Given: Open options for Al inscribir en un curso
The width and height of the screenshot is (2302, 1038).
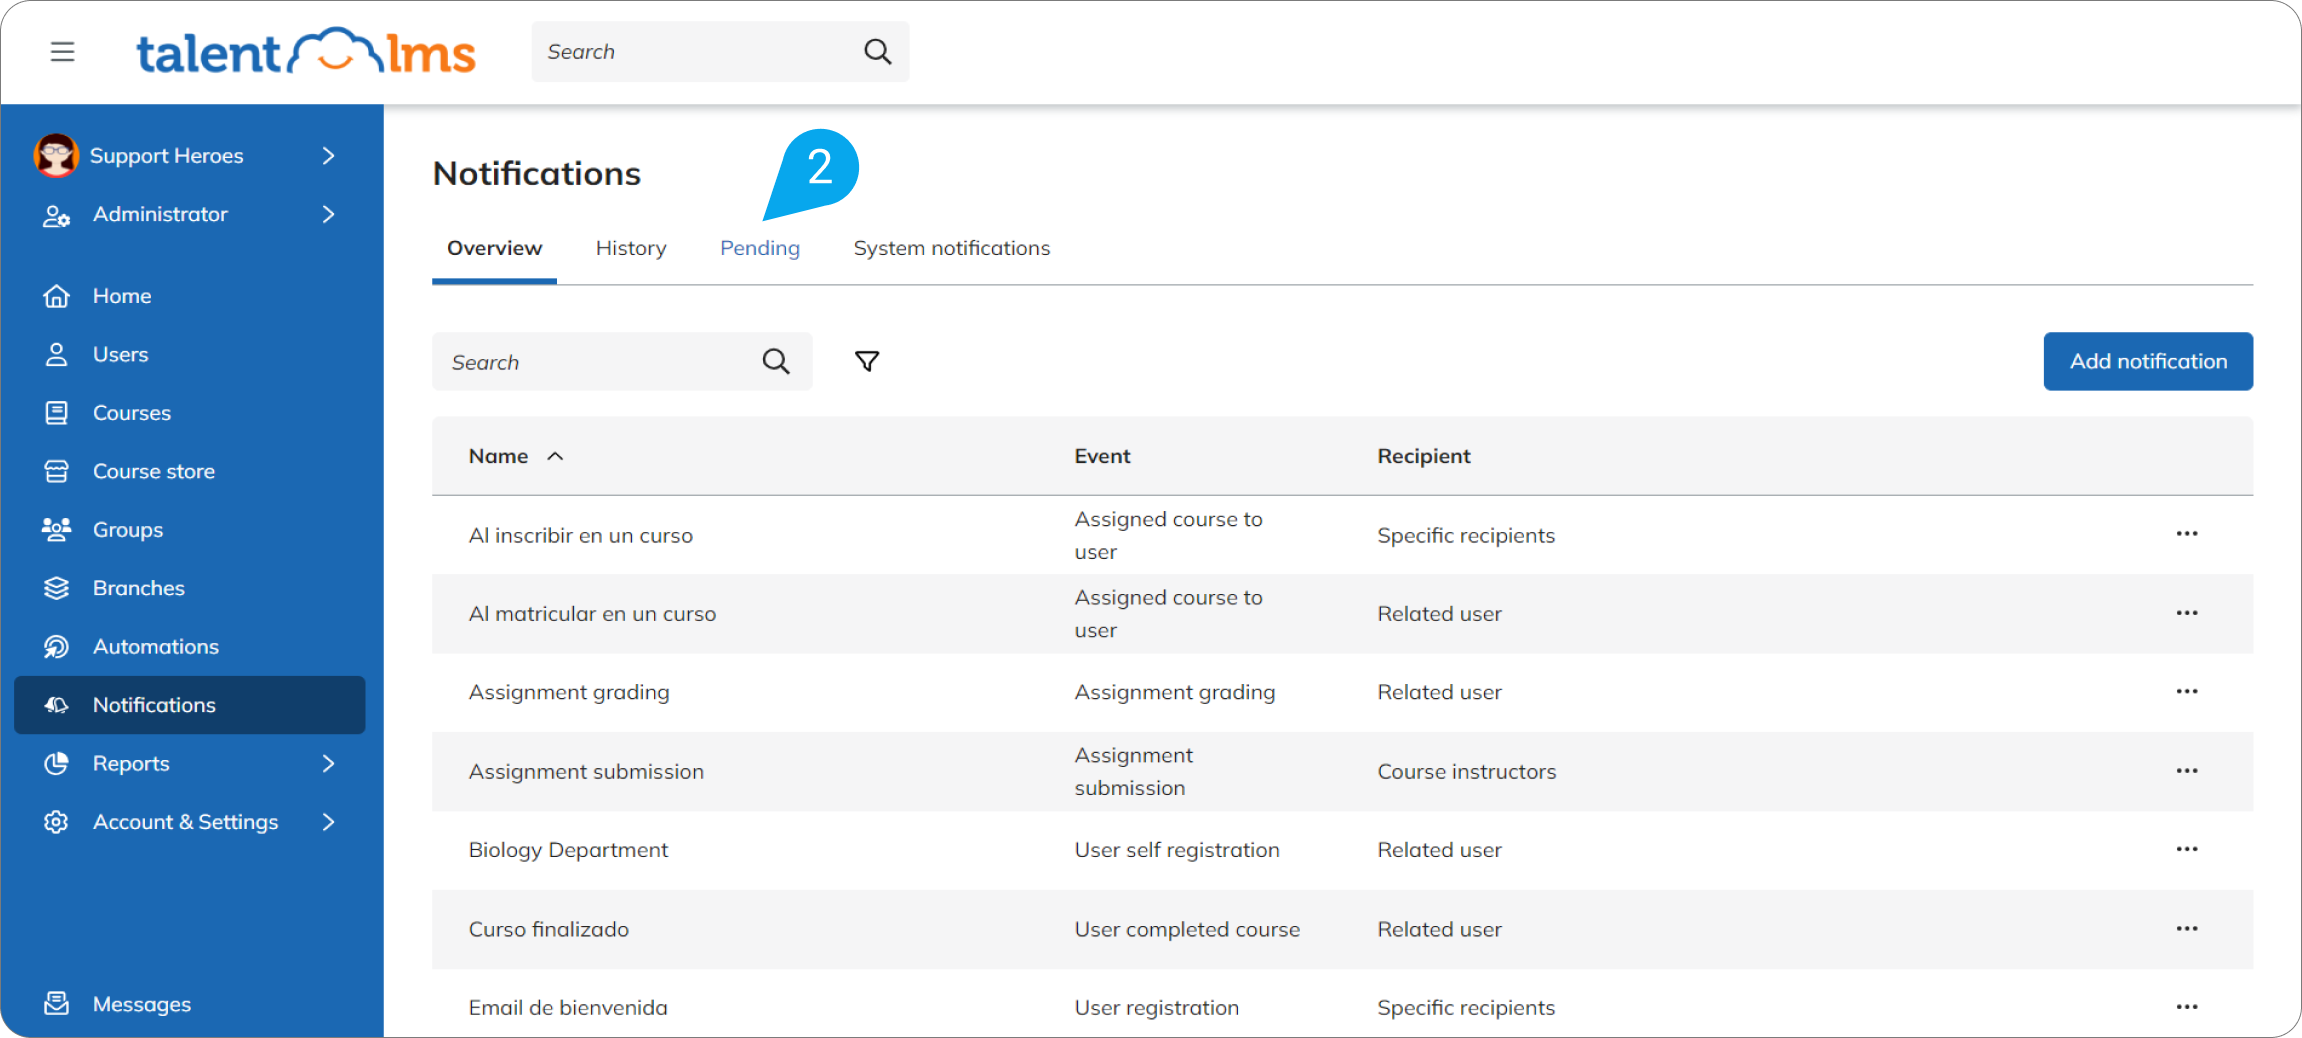Looking at the screenshot, I should pos(2187,534).
